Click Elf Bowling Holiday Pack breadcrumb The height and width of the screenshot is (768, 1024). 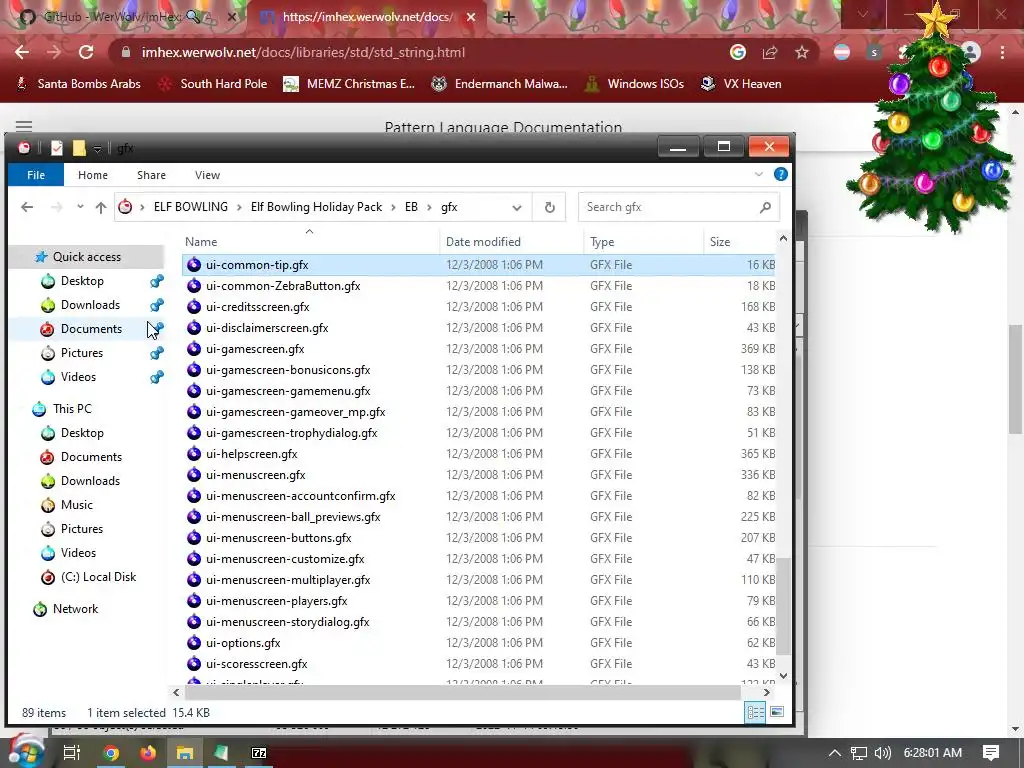[316, 207]
